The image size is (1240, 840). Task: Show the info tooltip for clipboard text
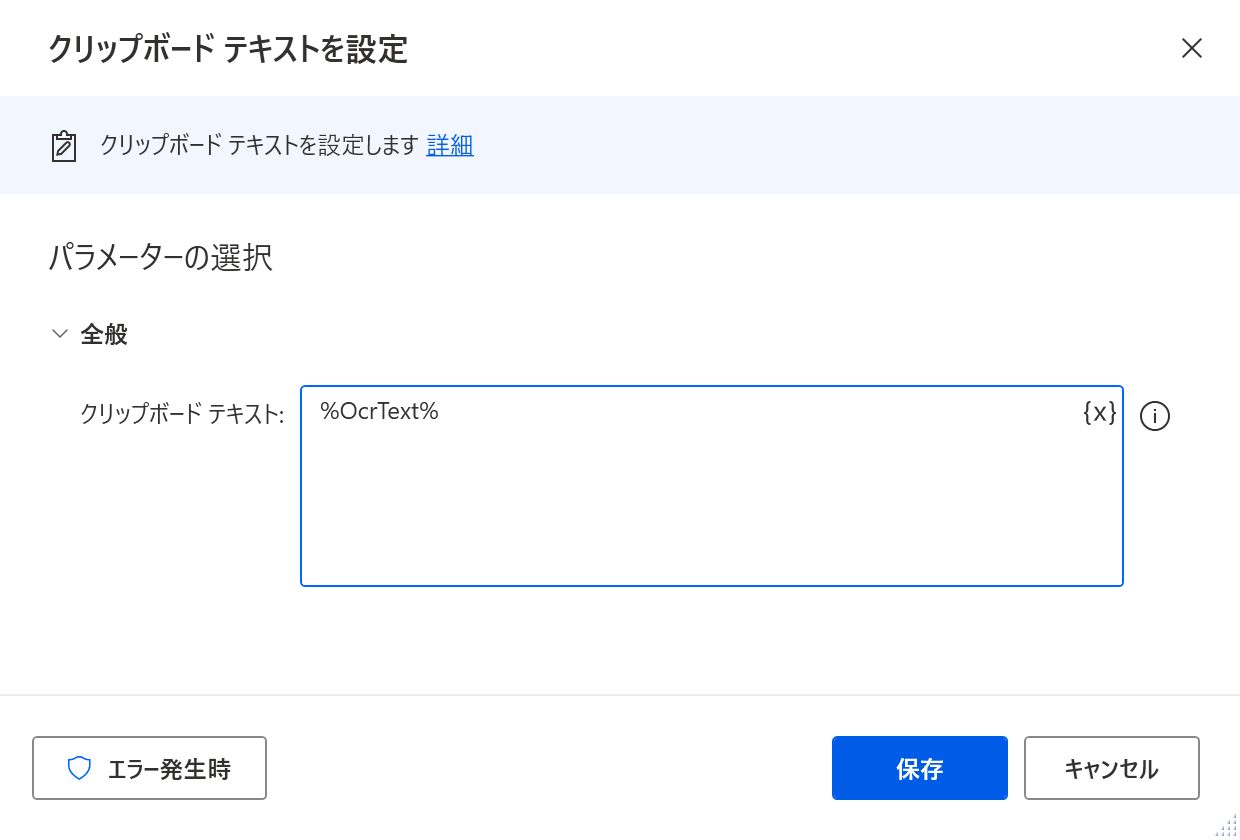click(1155, 416)
